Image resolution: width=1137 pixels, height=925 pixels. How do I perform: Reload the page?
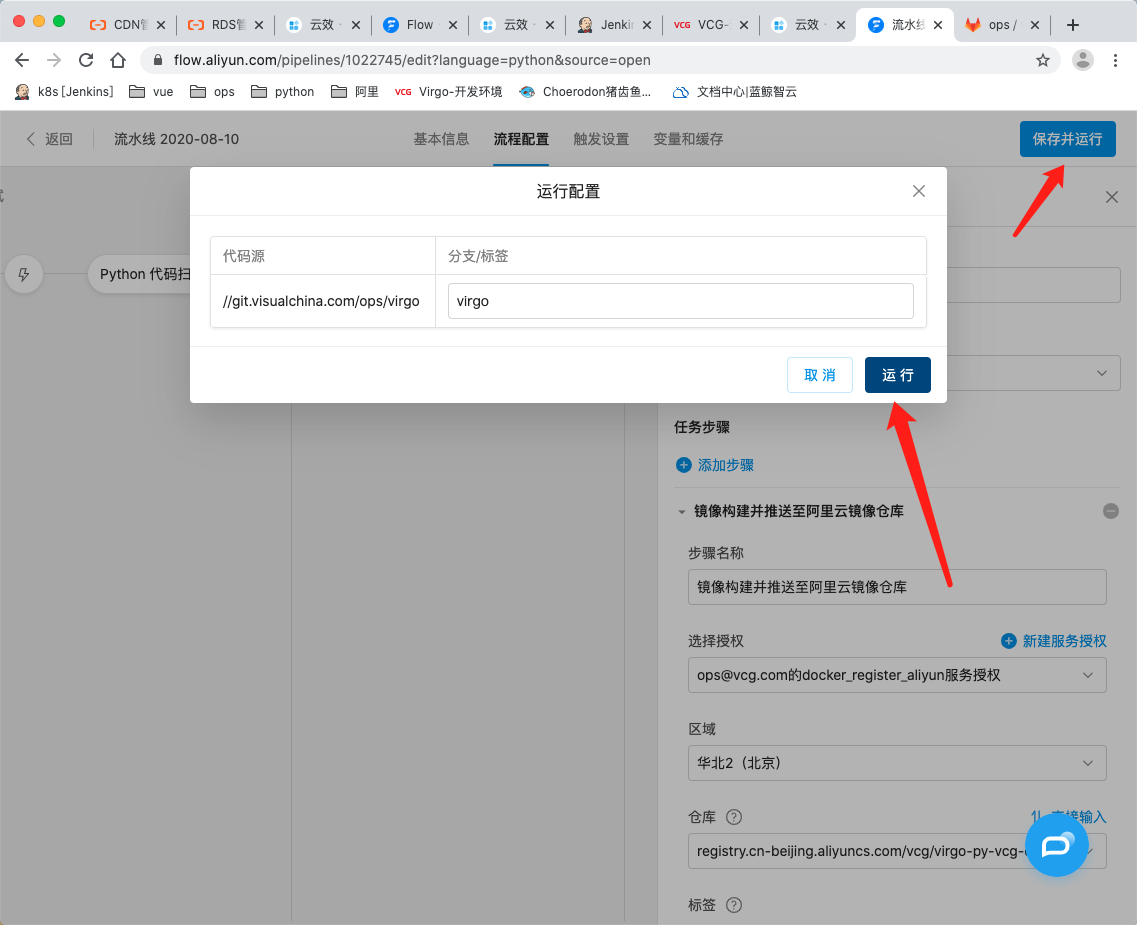point(86,60)
